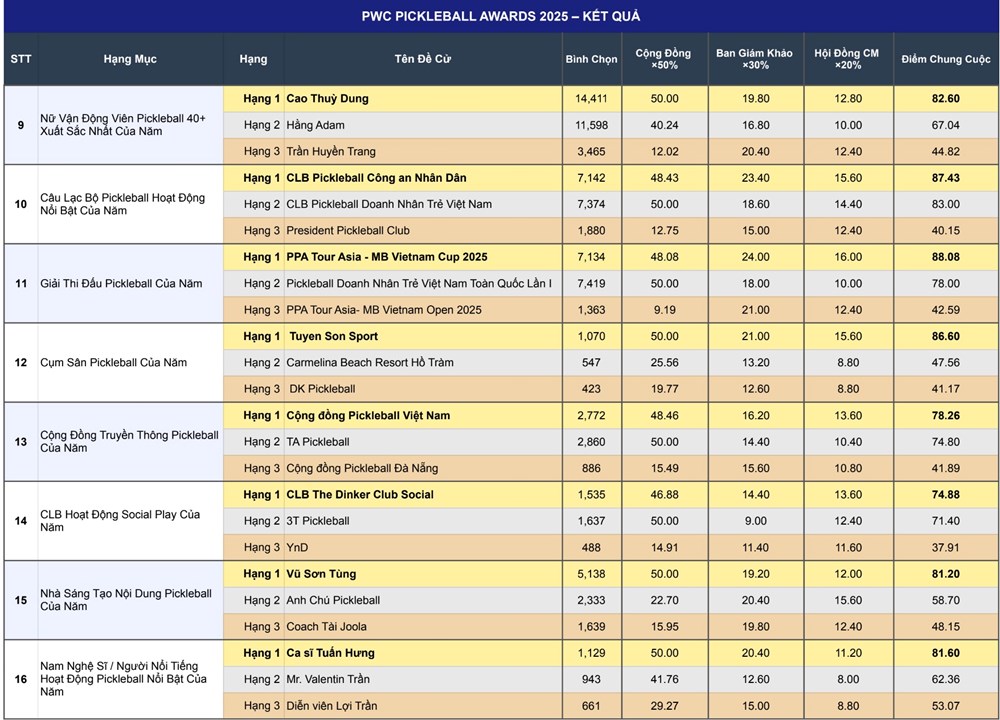Click the Ban Giám Khảo ×30% header
This screenshot has height=720, width=1000.
[755, 59]
